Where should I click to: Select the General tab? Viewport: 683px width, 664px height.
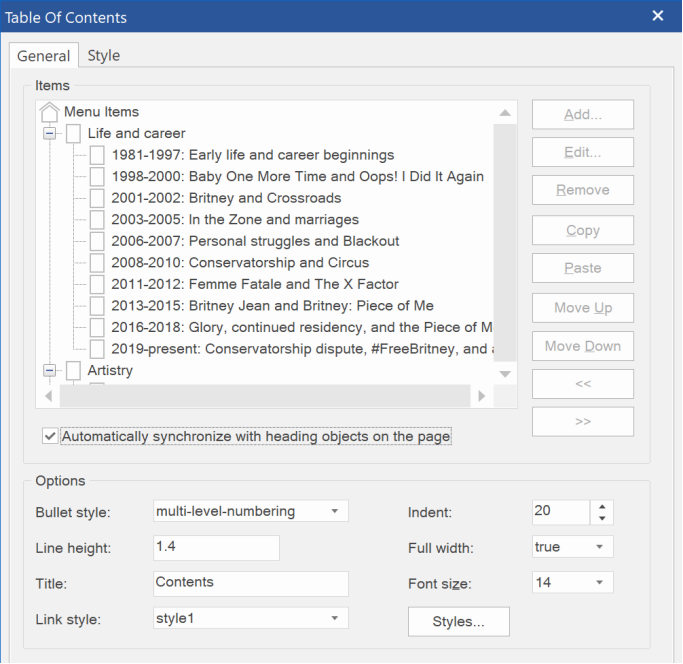point(44,56)
